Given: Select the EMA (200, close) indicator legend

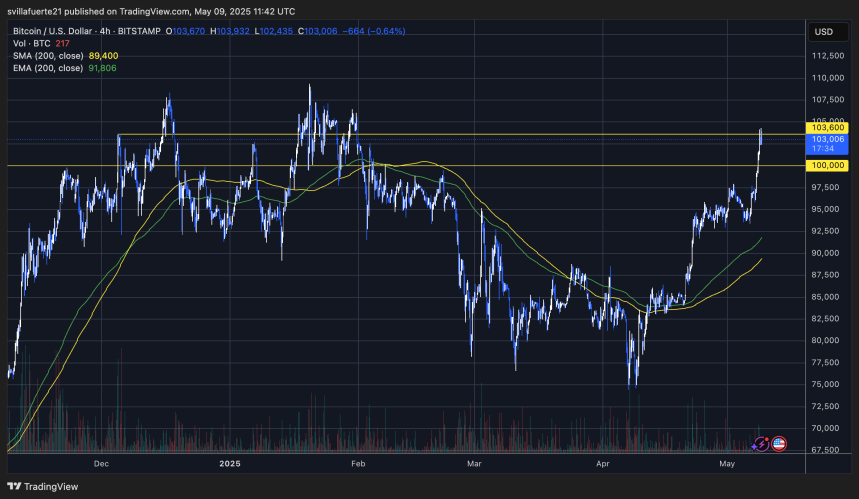Looking at the screenshot, I should point(47,68).
